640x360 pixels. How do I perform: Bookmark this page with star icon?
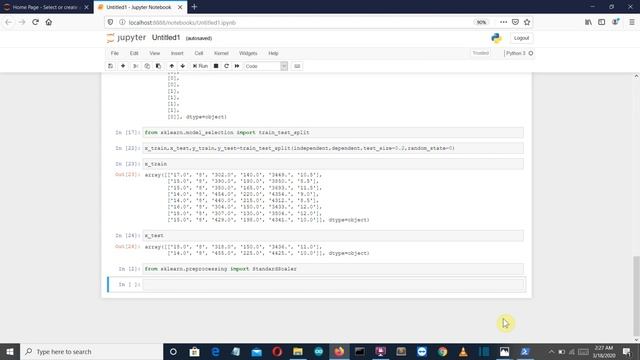[x=527, y=22]
